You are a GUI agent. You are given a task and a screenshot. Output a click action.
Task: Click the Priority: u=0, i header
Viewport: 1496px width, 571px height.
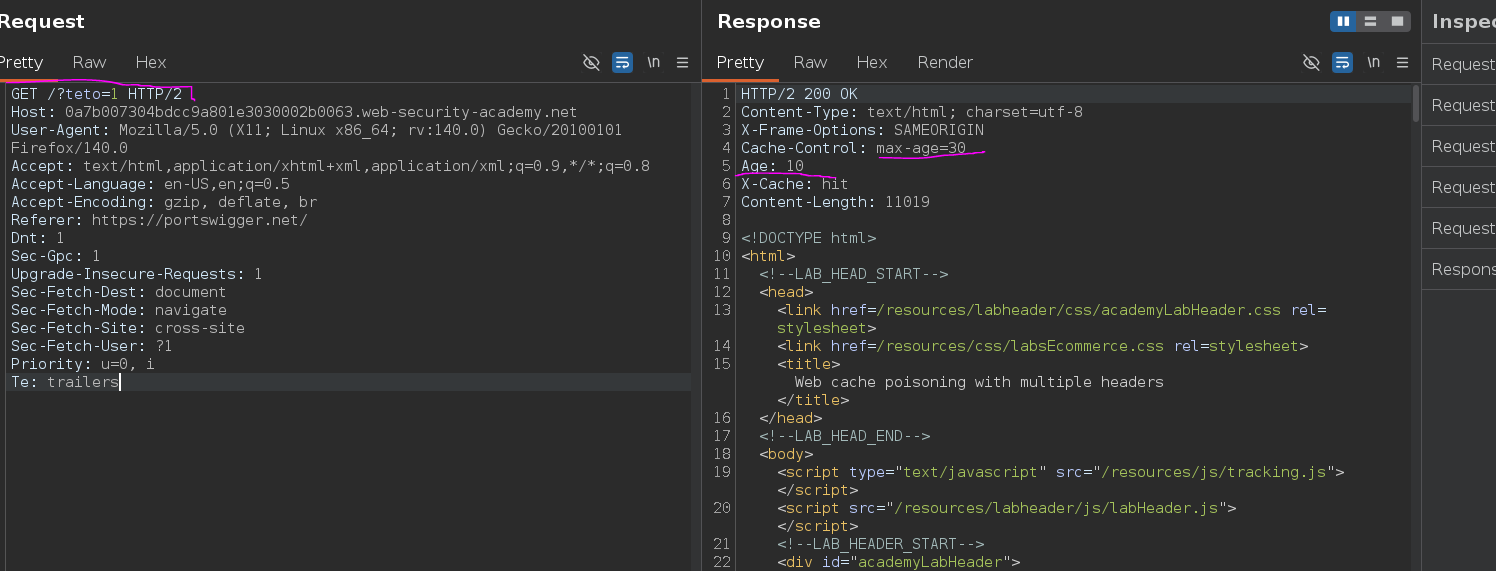point(82,364)
